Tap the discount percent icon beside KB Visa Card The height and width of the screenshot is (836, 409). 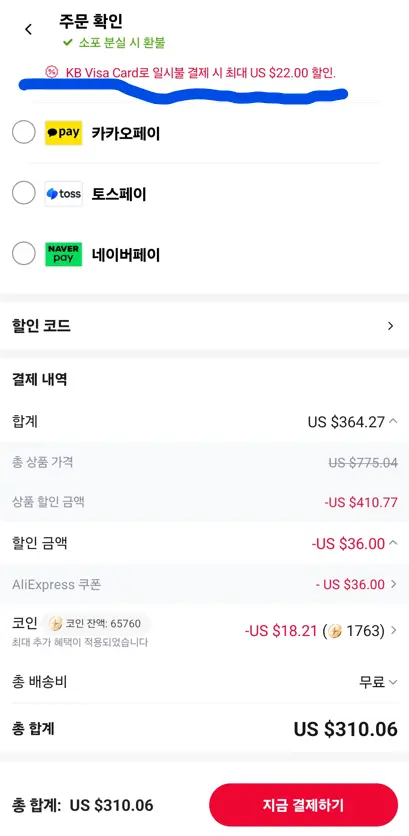coord(52,72)
